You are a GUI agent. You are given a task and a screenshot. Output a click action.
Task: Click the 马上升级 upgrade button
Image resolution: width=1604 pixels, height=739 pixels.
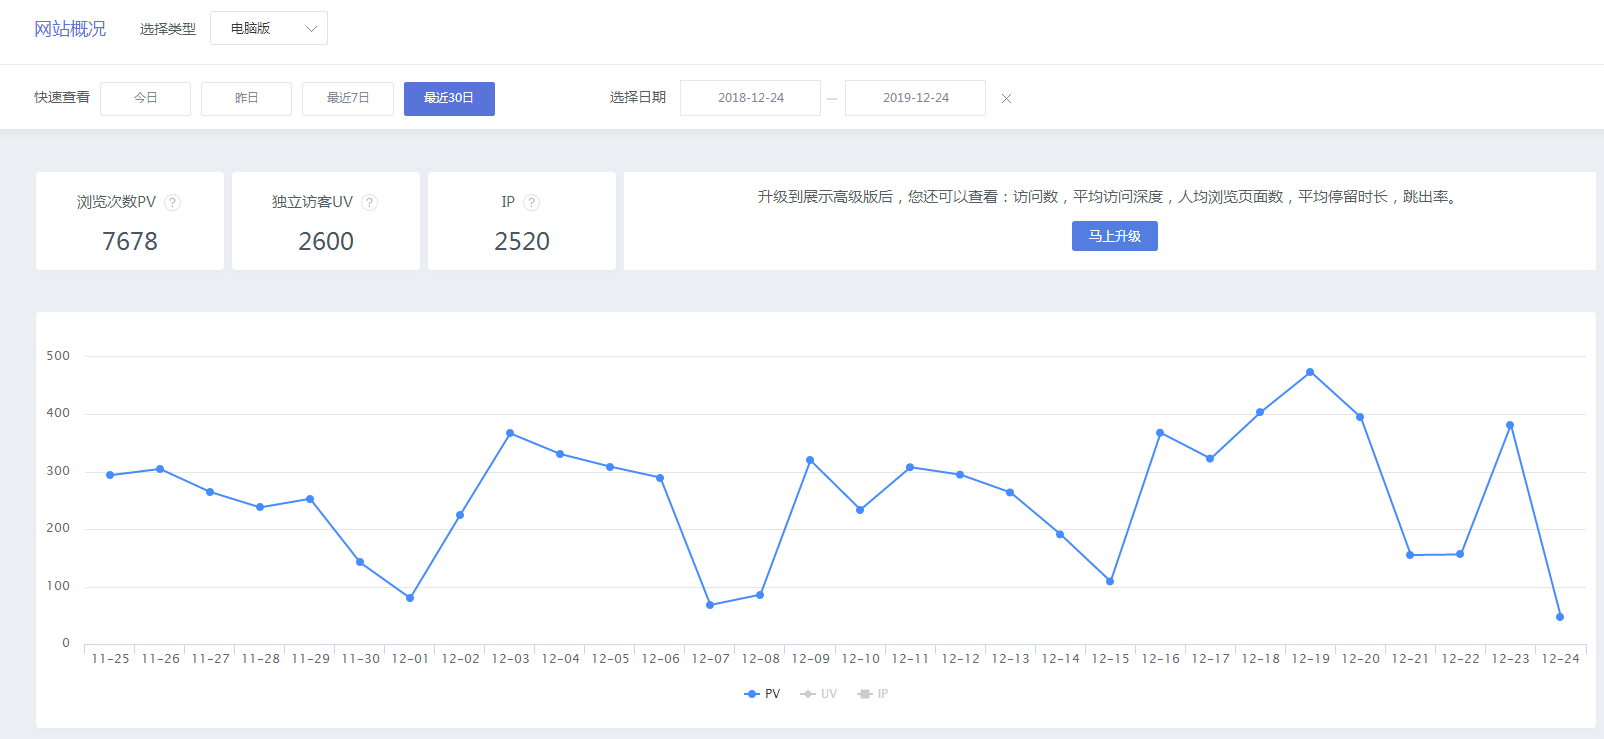tap(1114, 236)
